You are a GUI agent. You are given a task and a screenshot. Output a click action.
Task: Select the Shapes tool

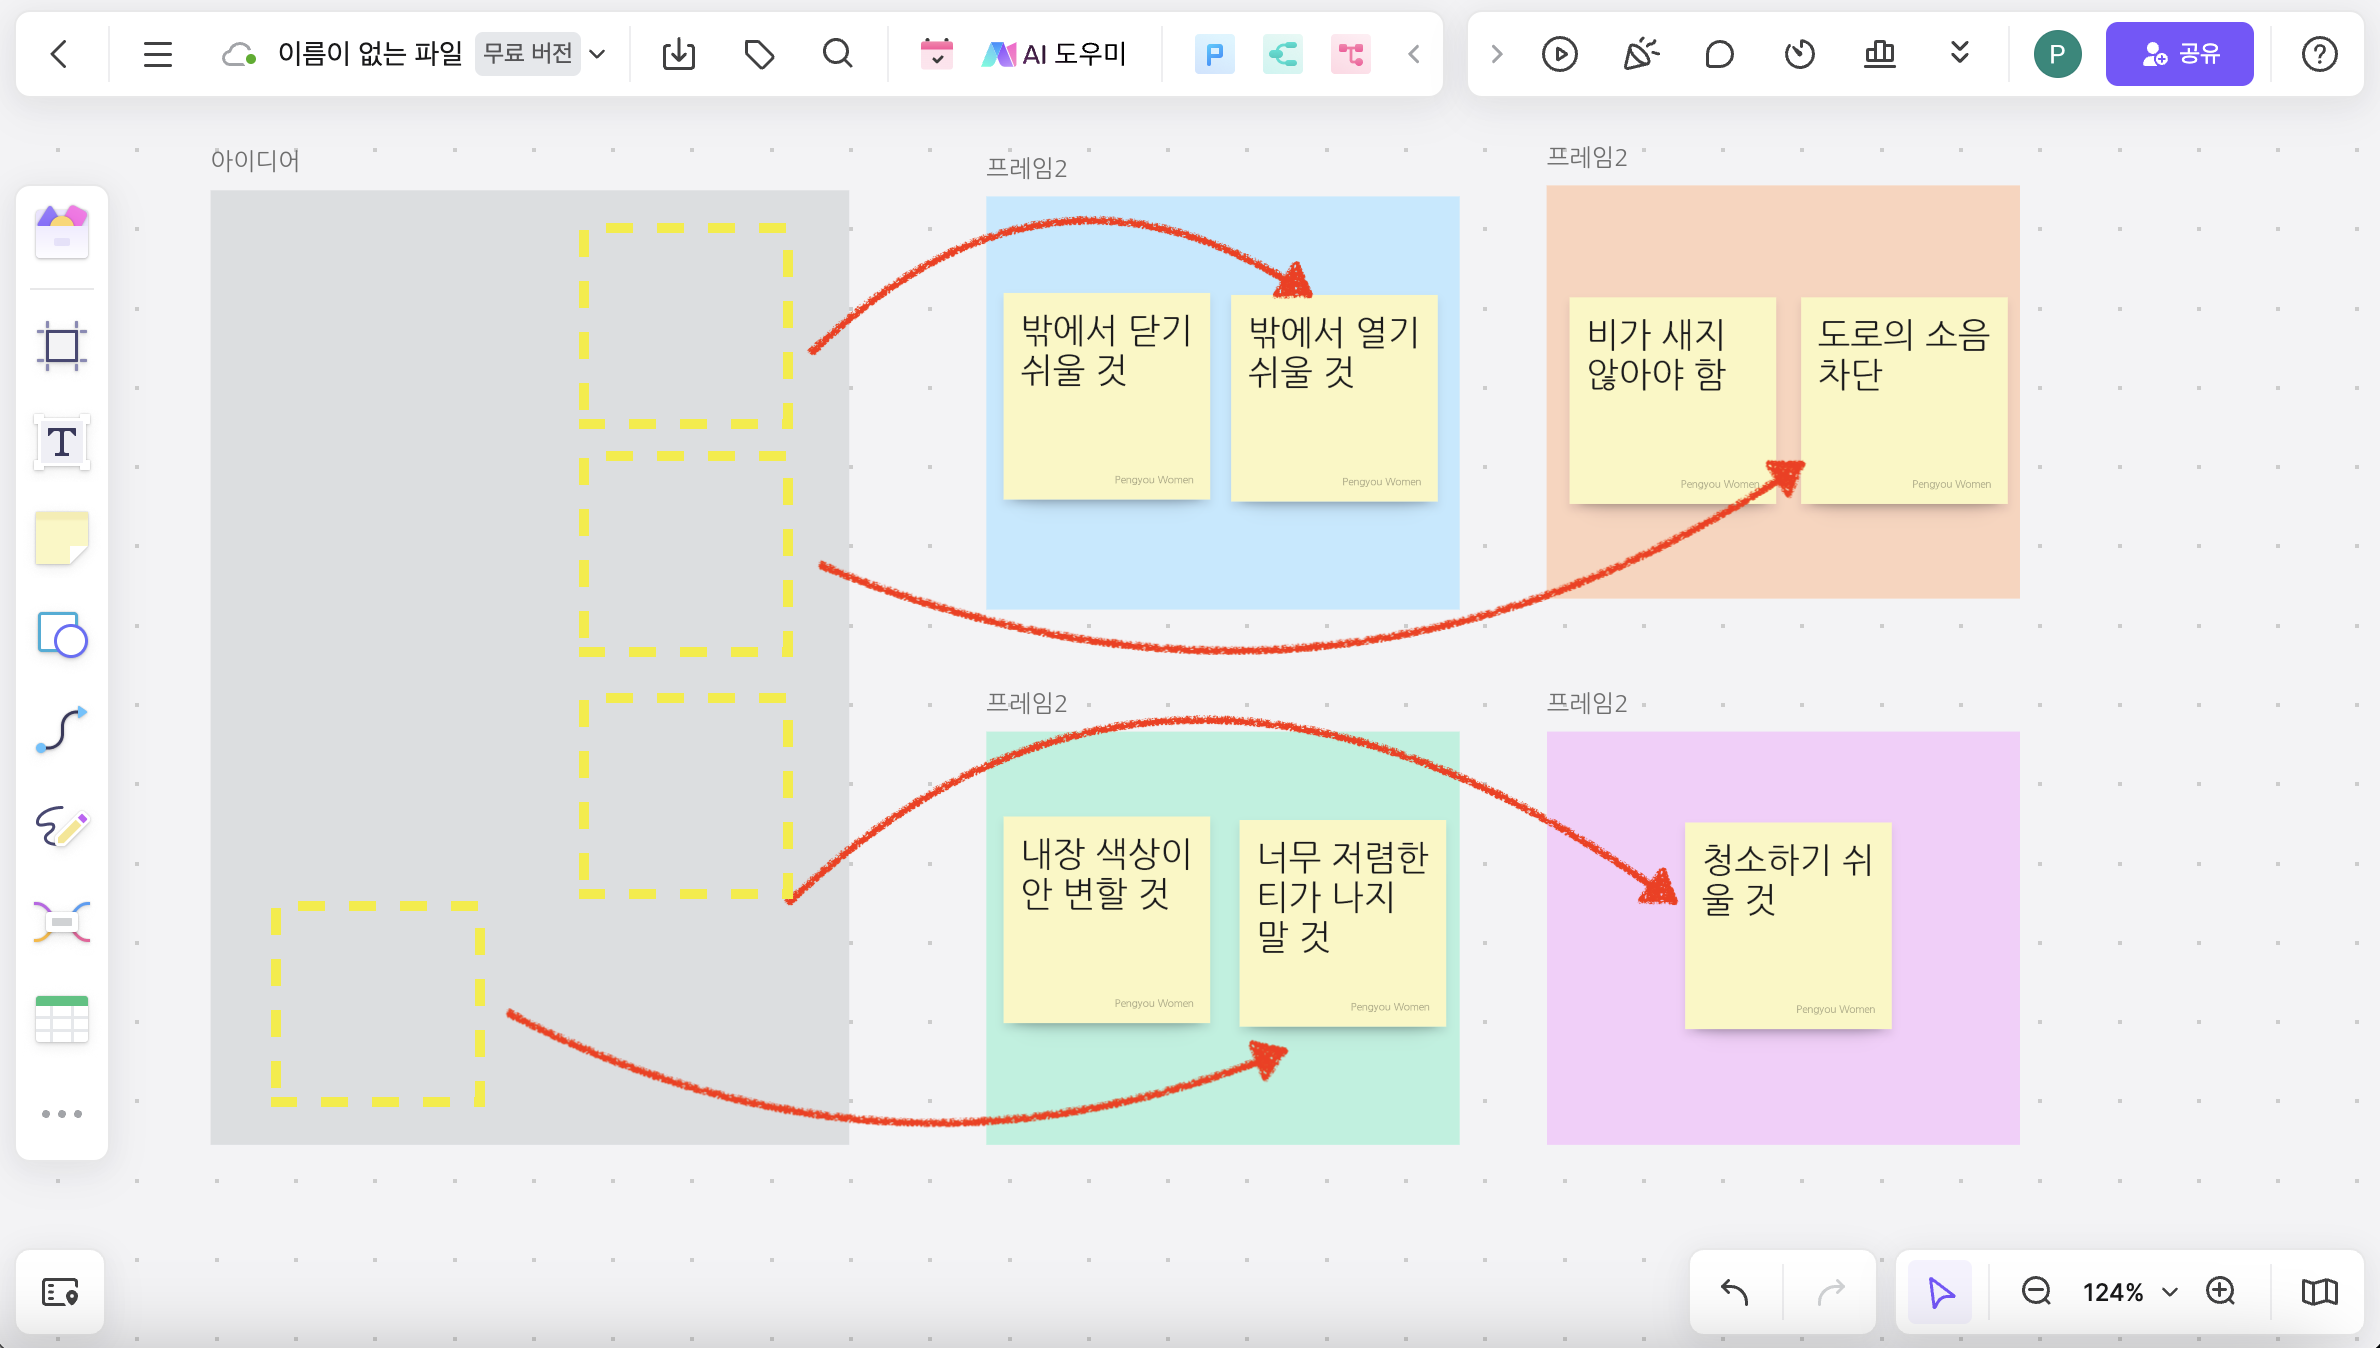(62, 635)
